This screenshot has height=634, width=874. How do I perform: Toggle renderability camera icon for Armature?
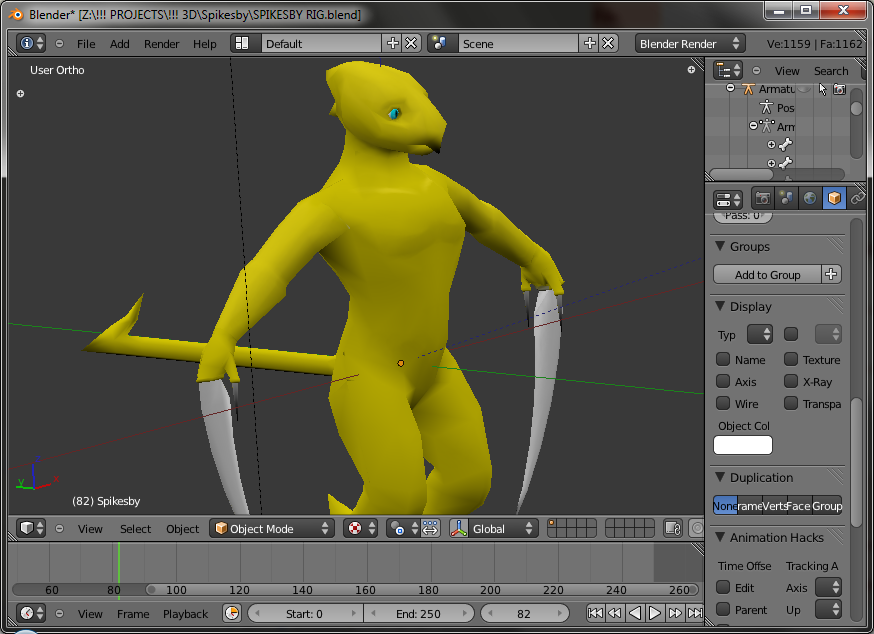(x=840, y=89)
